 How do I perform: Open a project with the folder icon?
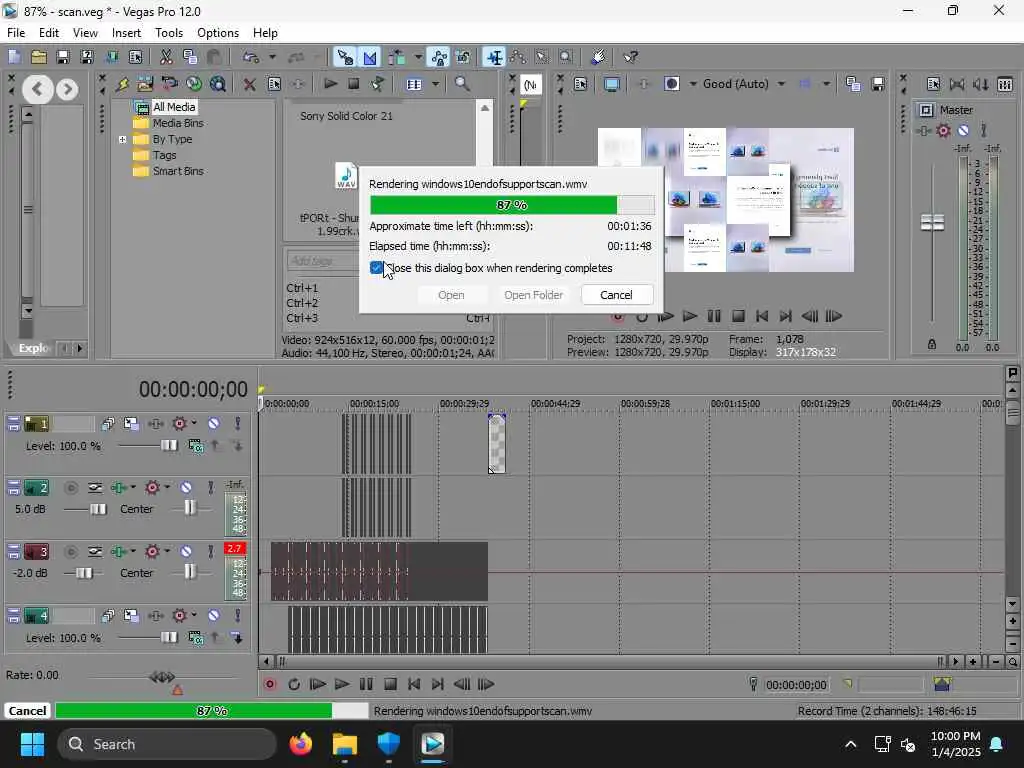pyautogui.click(x=39, y=57)
